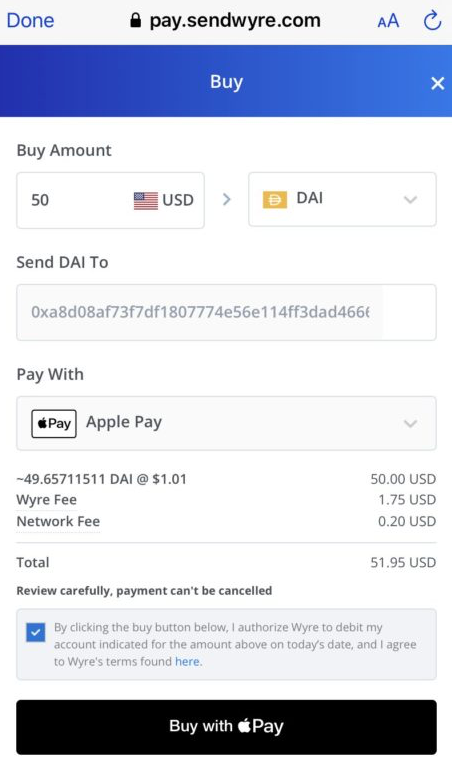Click the Network Fee label for details
Image resolution: width=452 pixels, height=759 pixels.
(58, 522)
